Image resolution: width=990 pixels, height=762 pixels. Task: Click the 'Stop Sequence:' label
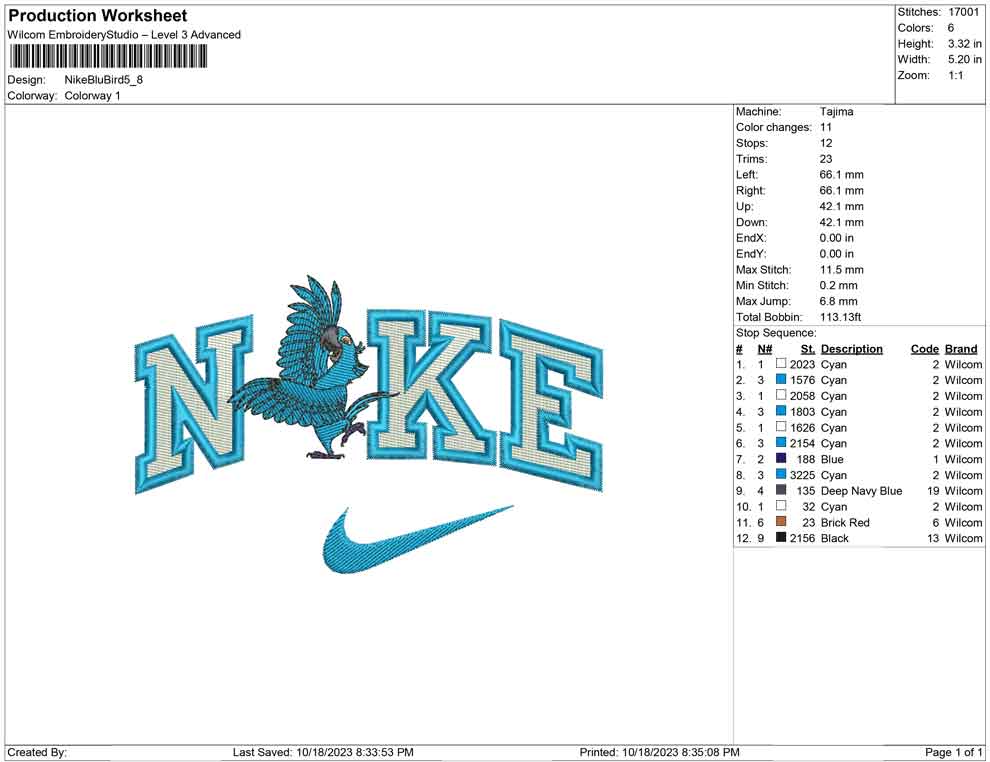pyautogui.click(x=776, y=333)
